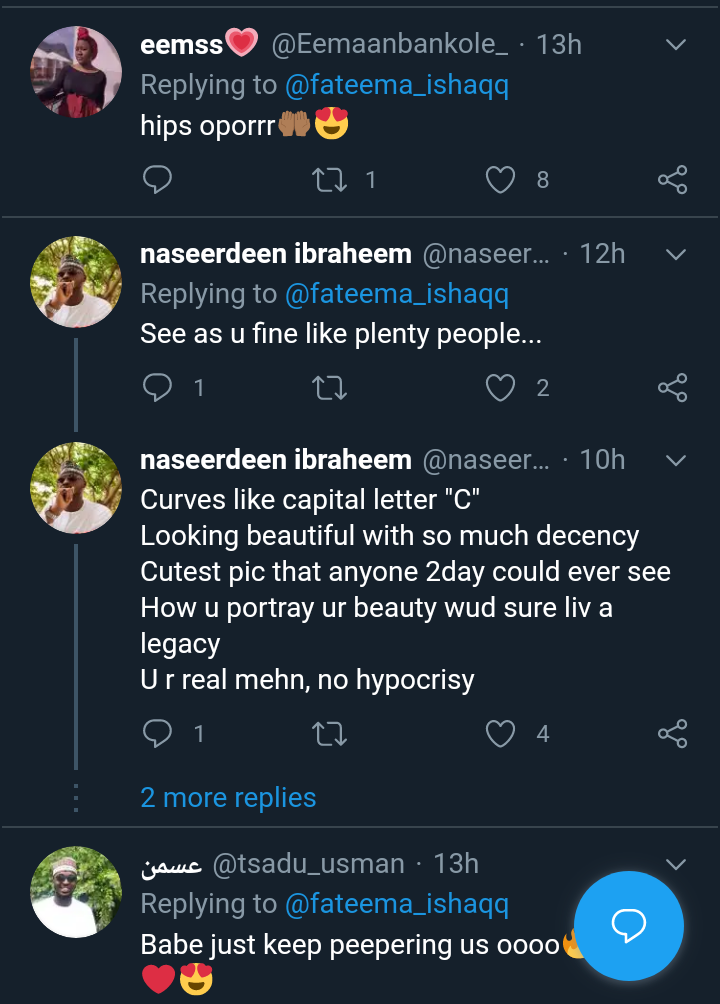Retweet the "See as u fine" tweet
The image size is (720, 1004).
click(328, 388)
